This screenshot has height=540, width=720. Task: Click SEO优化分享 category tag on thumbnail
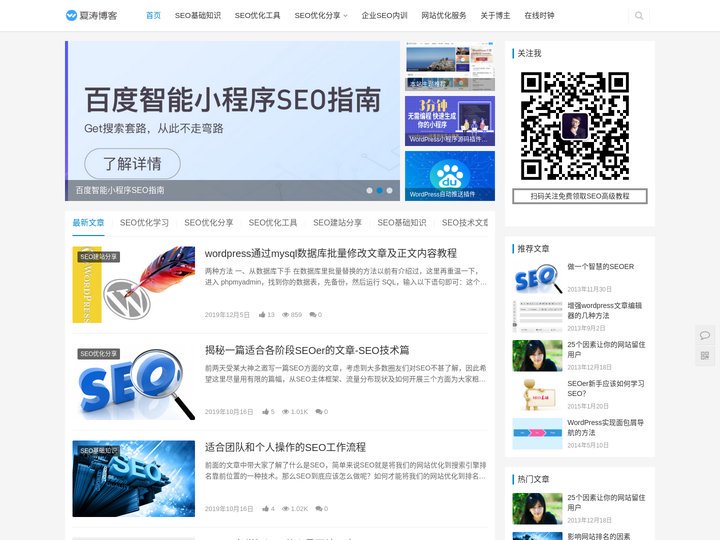[x=99, y=354]
